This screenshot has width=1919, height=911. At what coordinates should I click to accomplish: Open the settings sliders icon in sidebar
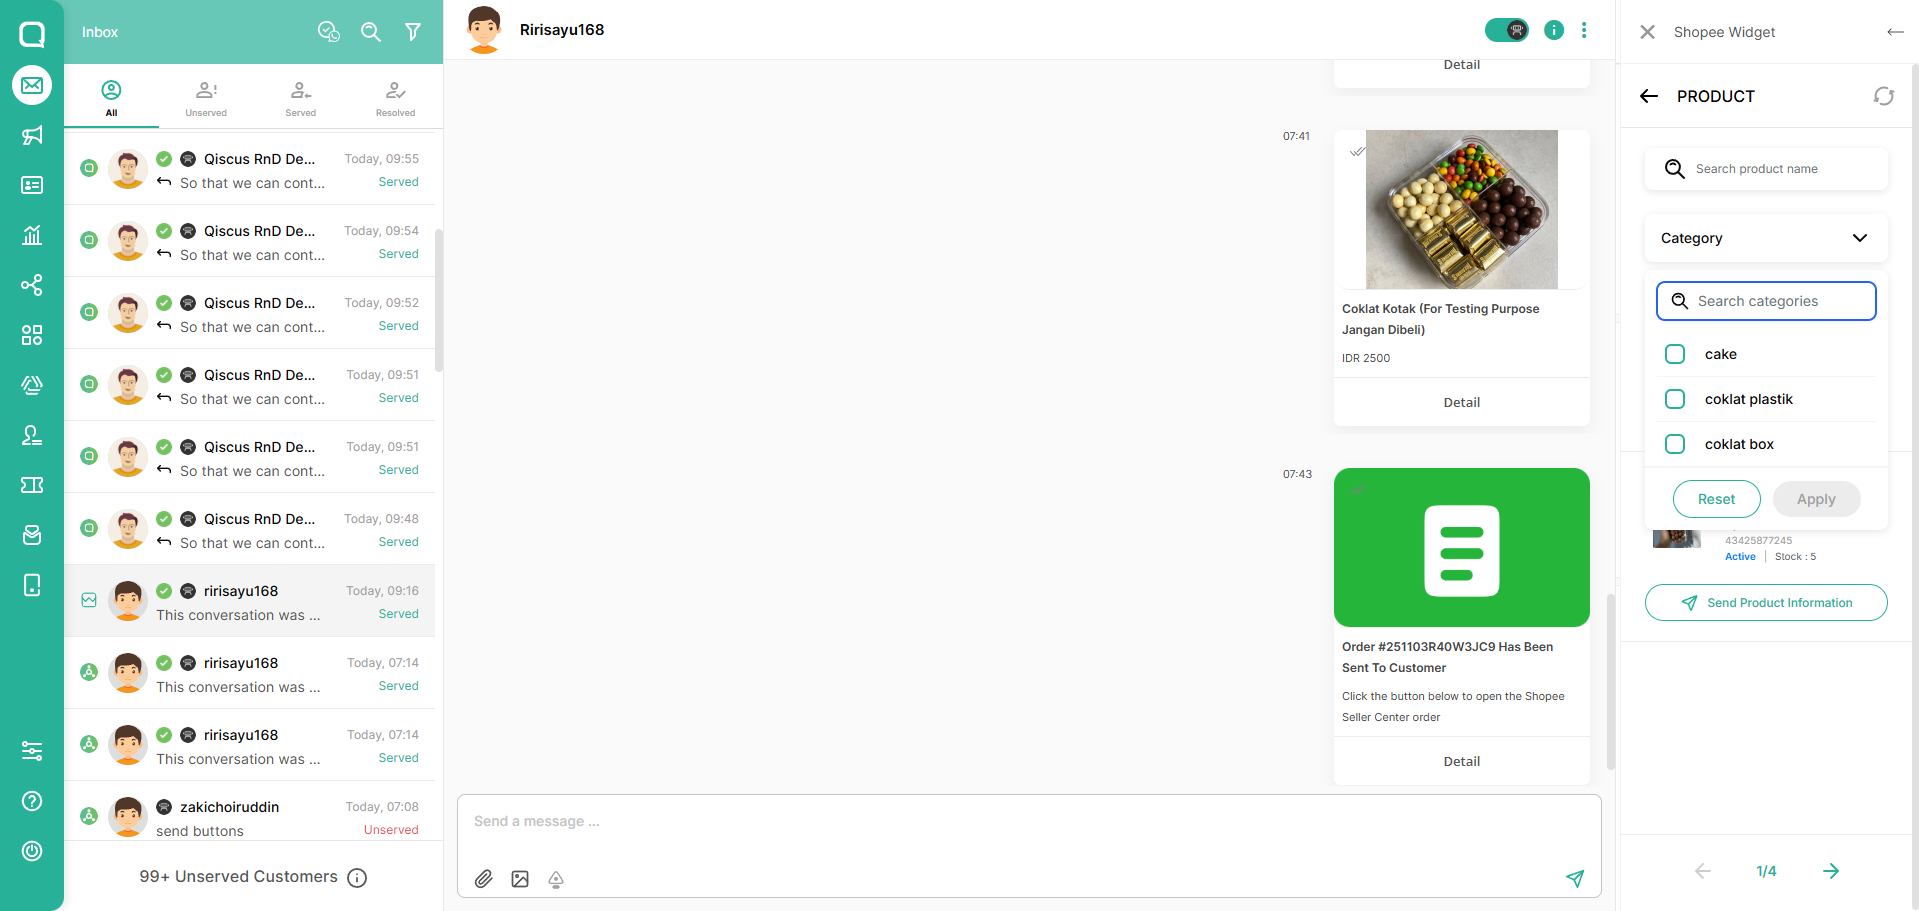(32, 751)
